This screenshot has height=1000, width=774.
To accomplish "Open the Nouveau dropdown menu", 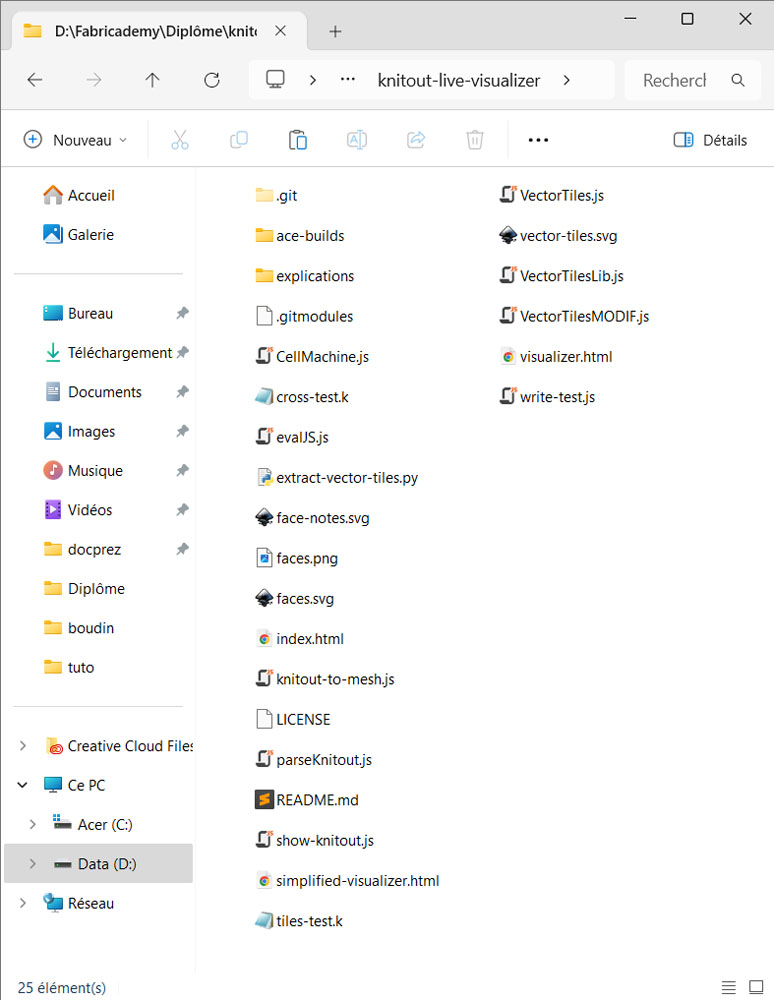I will click(75, 140).
